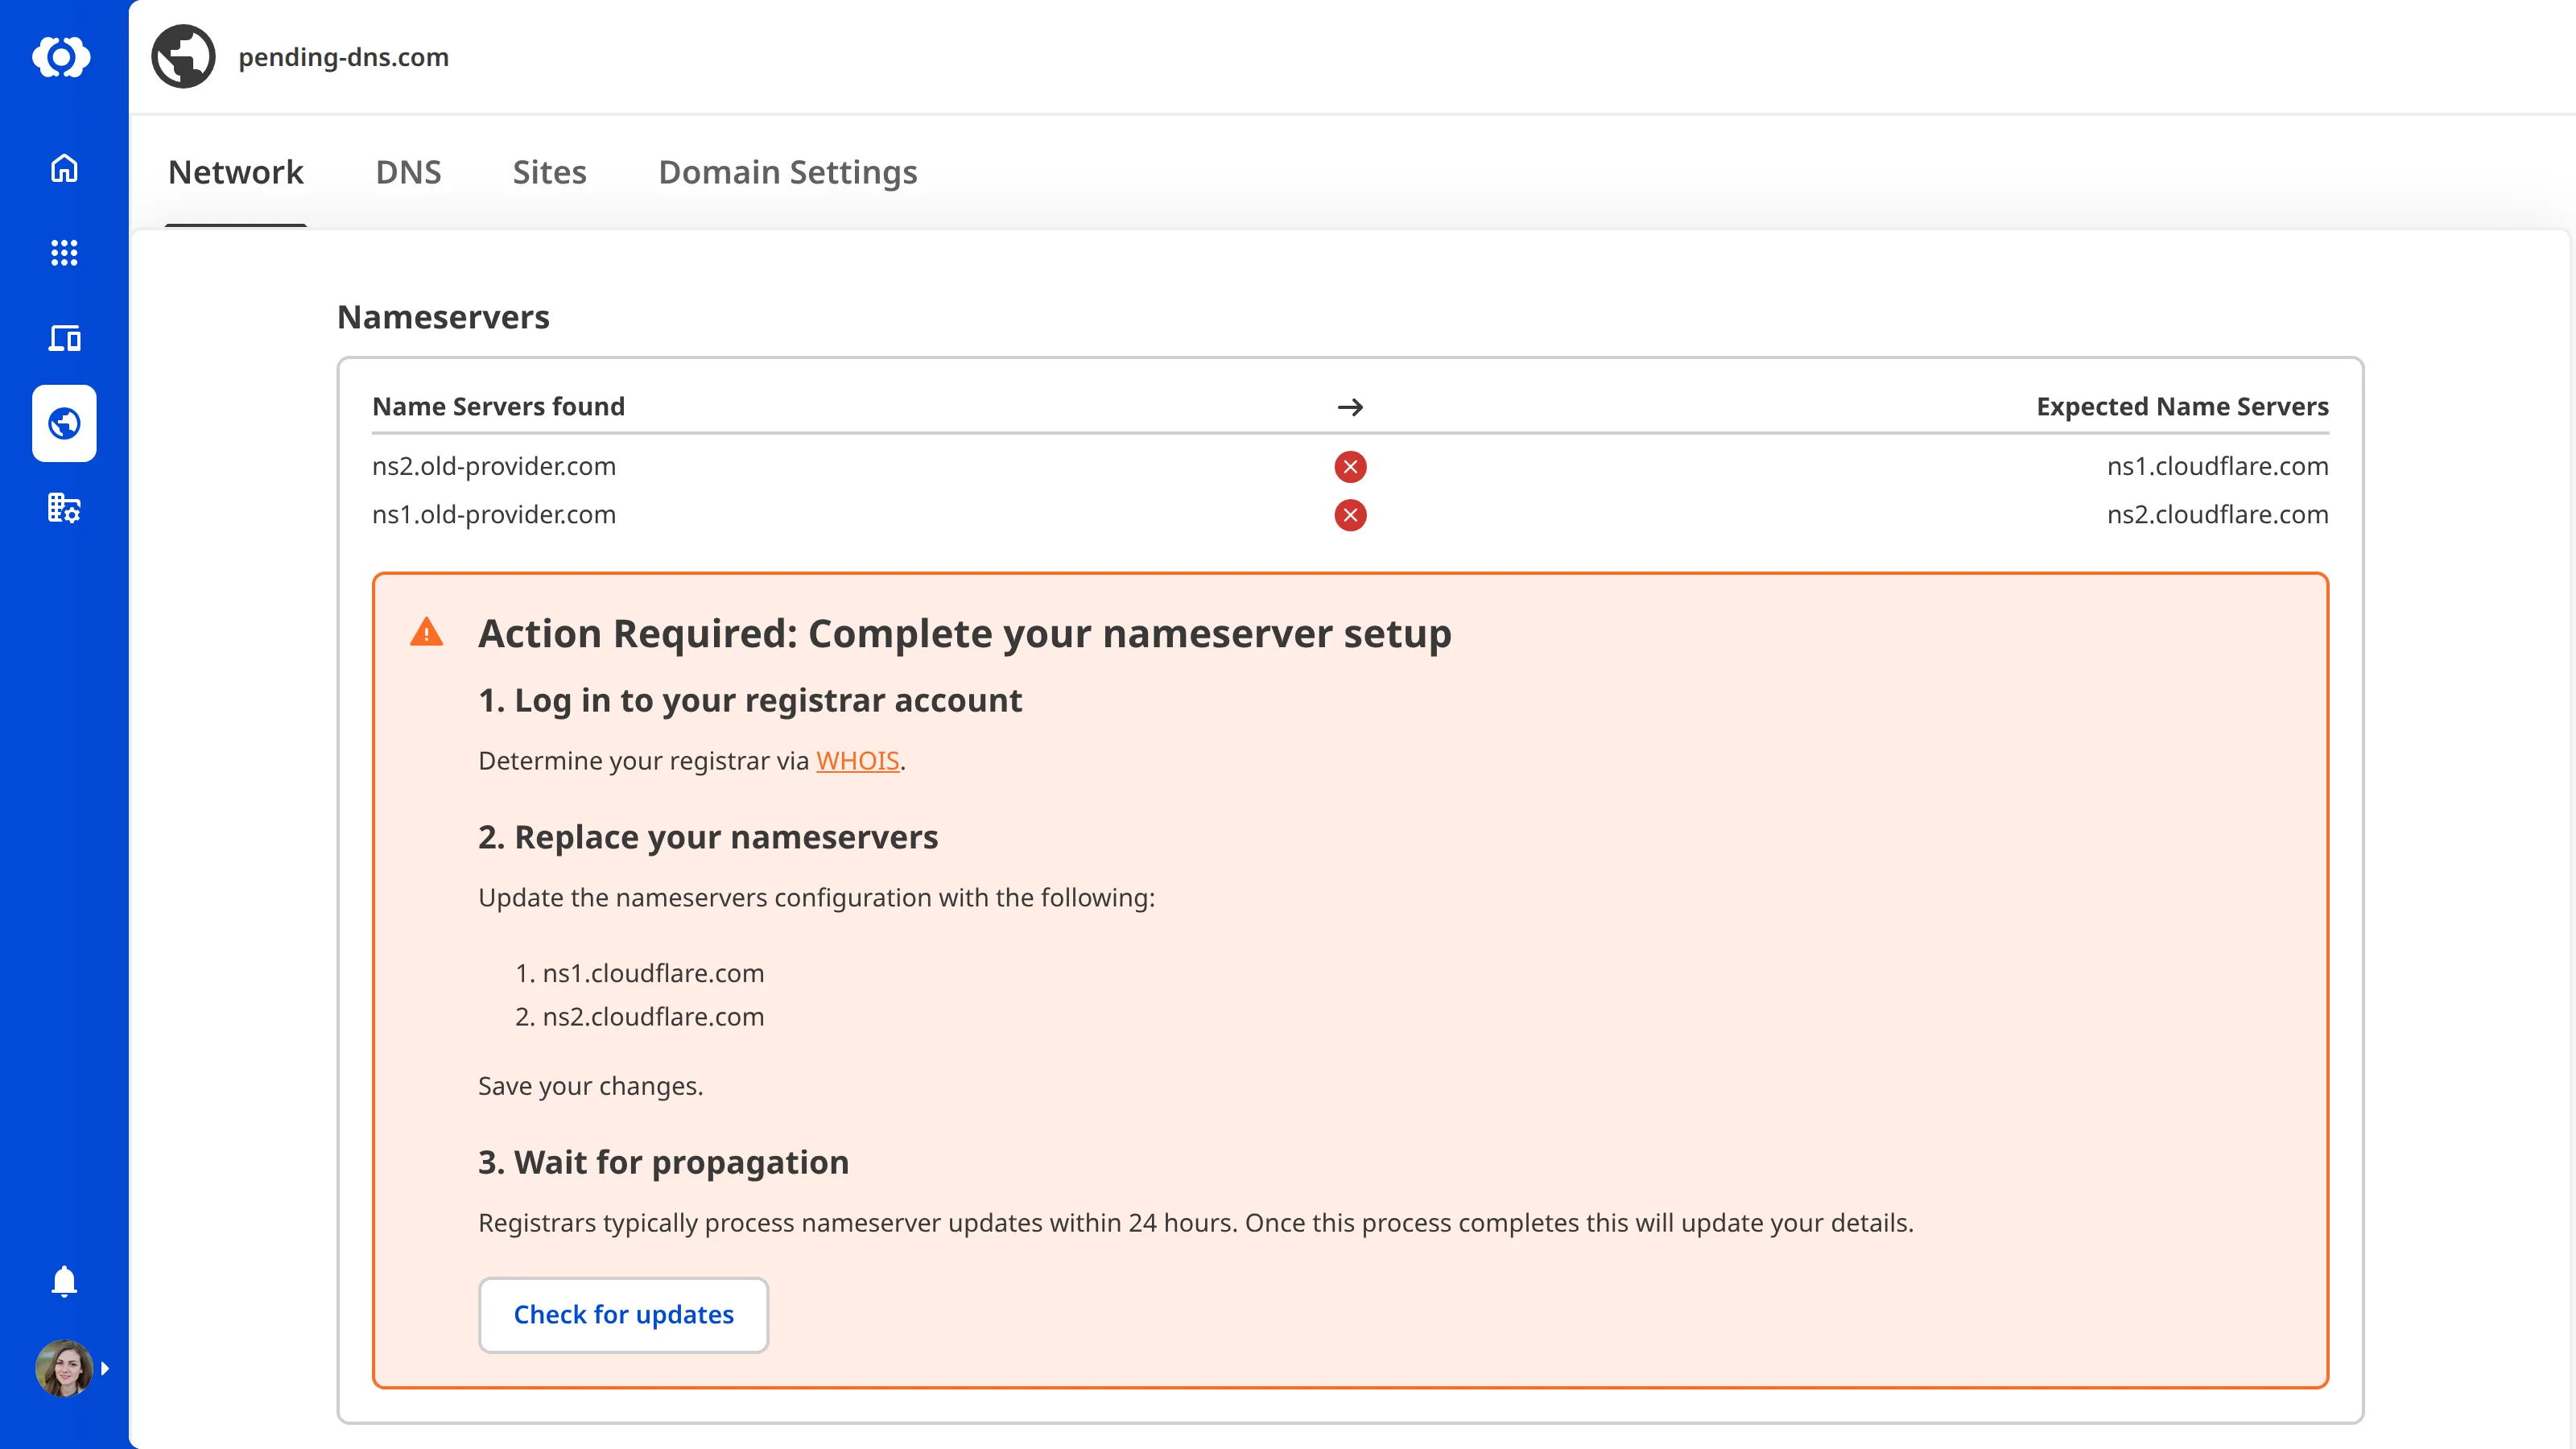Click the arrow between nameserver columns

[x=1351, y=407]
